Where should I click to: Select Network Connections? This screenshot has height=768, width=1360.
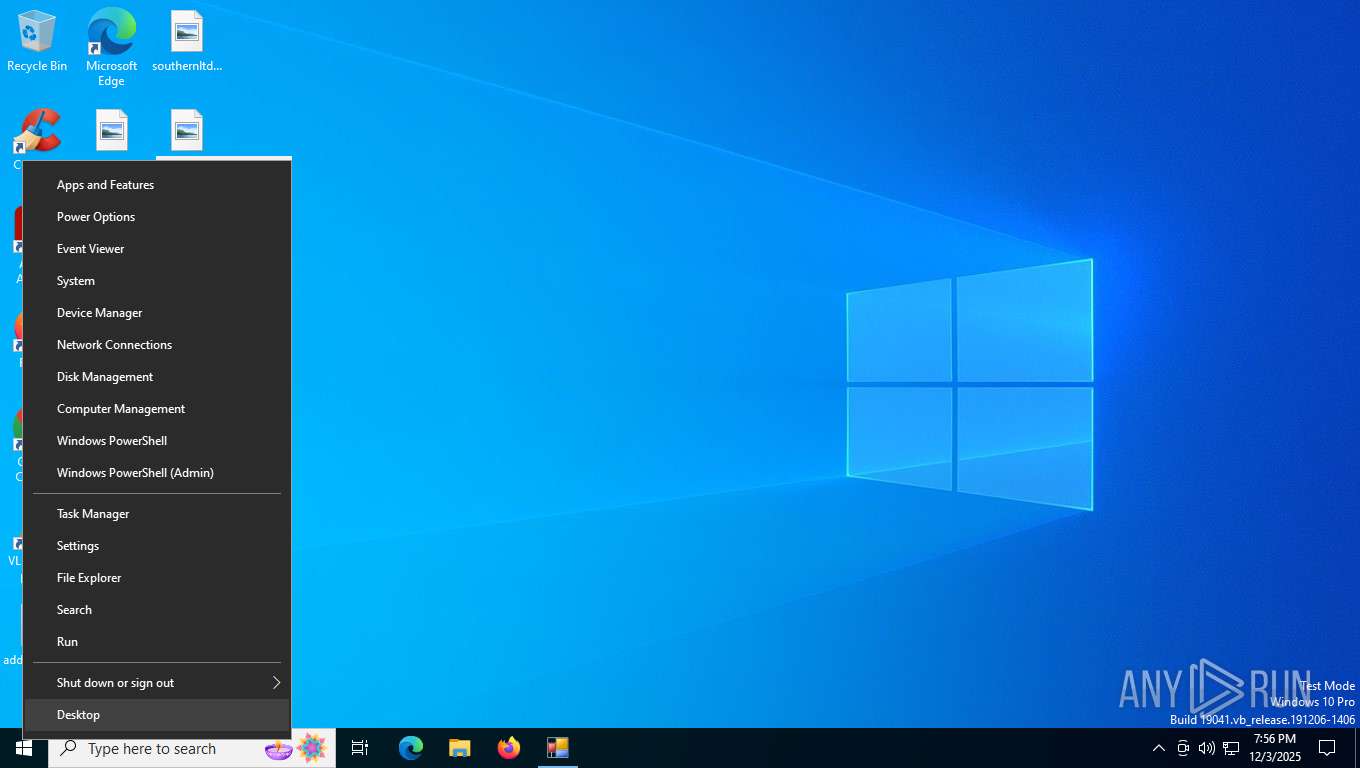(157, 345)
